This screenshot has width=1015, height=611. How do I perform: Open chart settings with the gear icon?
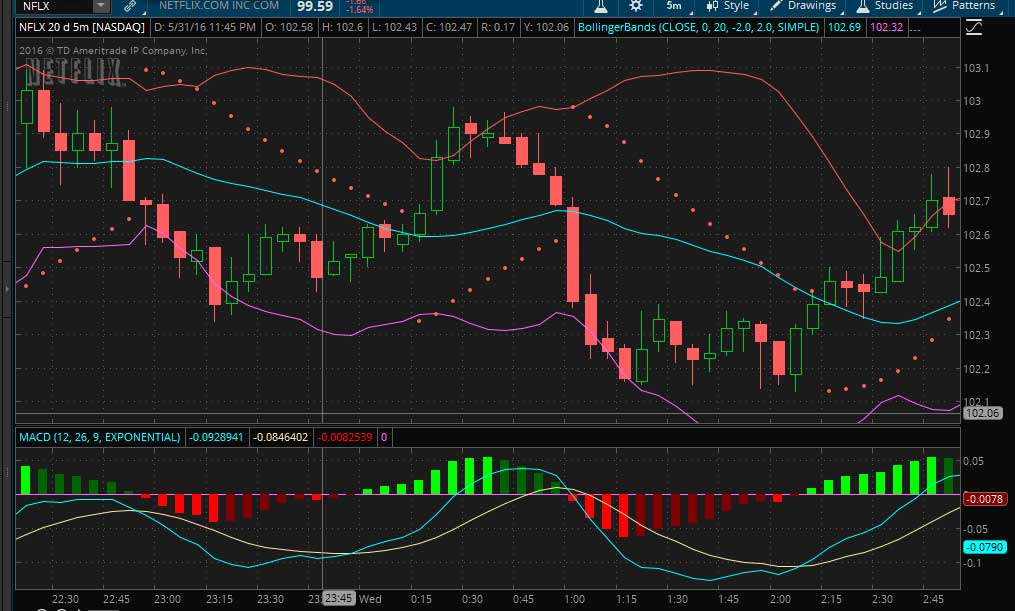(636, 6)
